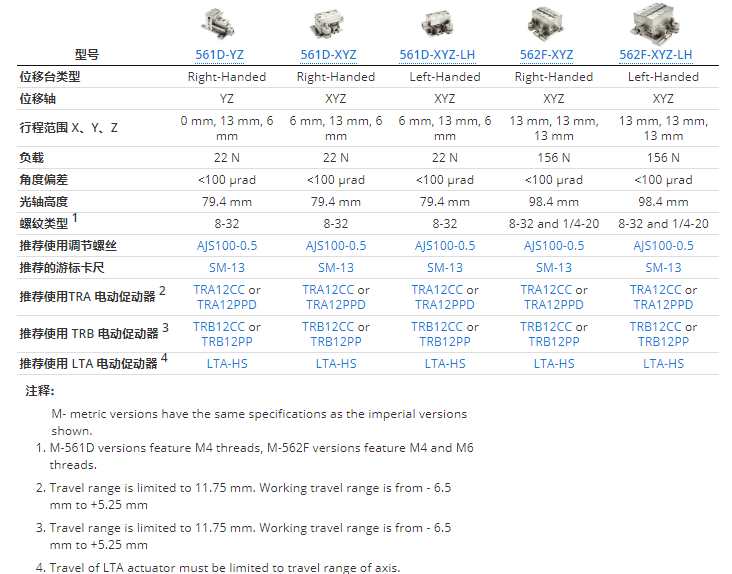Screen dimensions: 732x574
Task: Open TRB12PP link in 561D-XYZ column
Action: click(336, 342)
